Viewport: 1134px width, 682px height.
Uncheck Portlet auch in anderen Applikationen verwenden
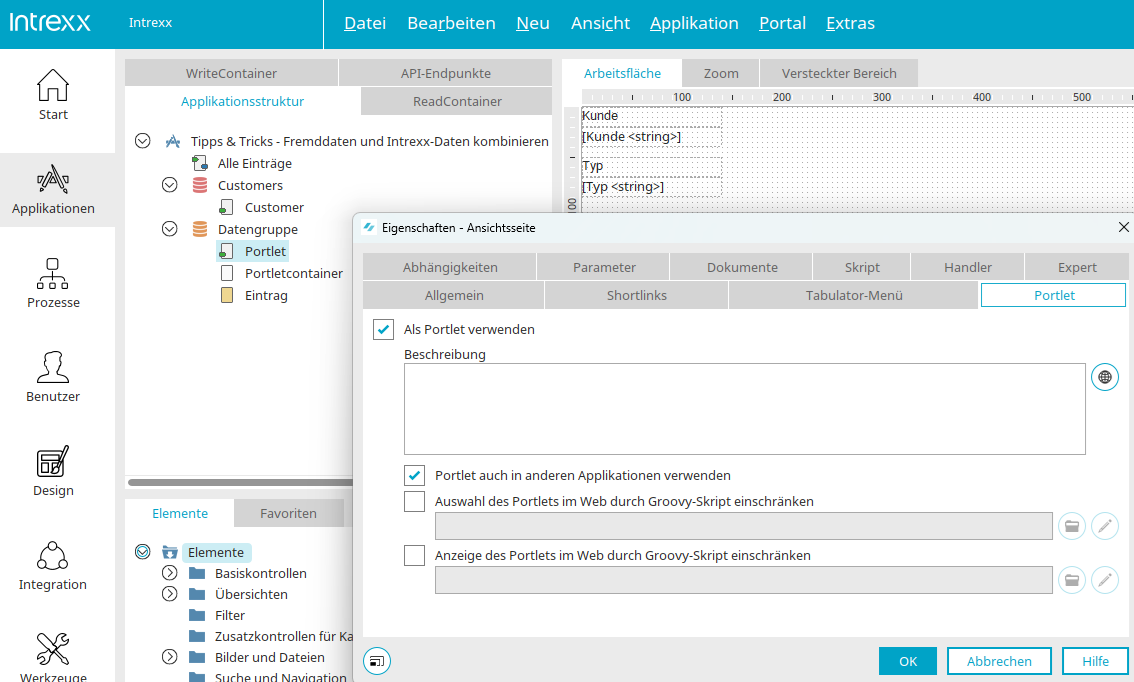(x=414, y=475)
